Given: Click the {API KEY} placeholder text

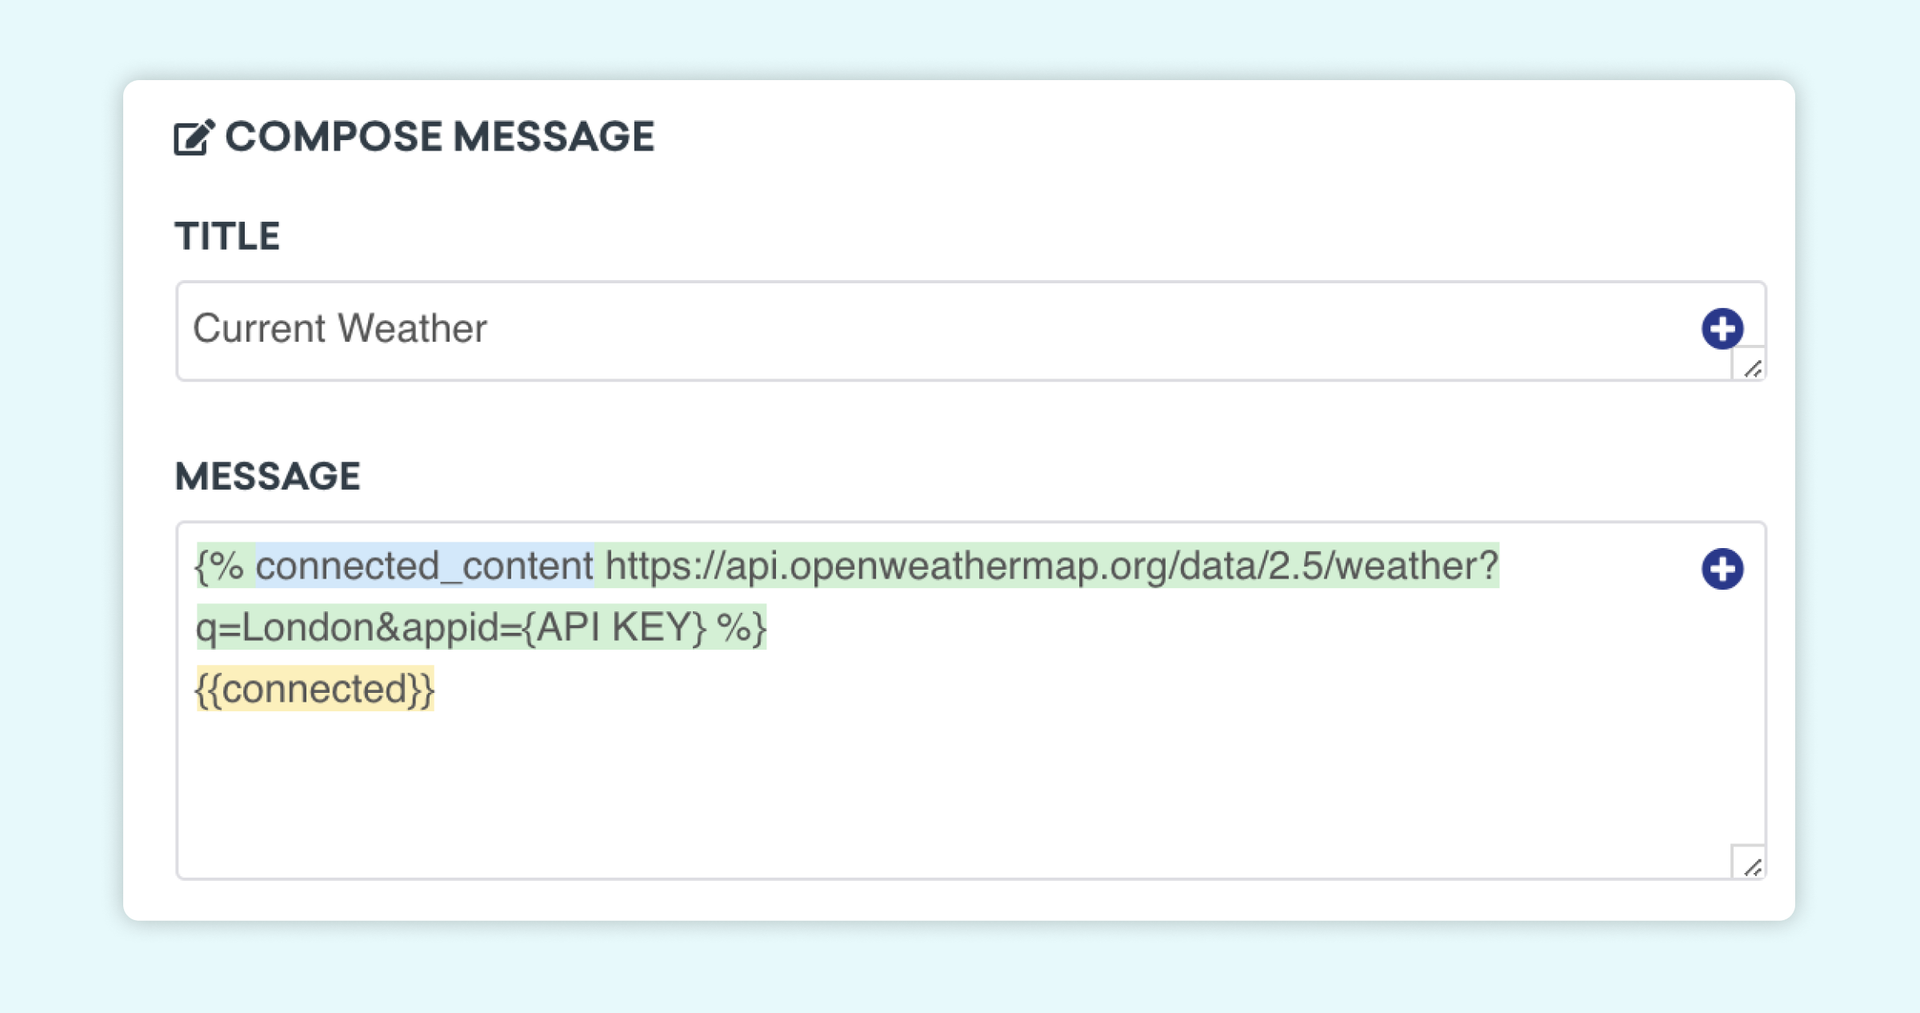Looking at the screenshot, I should click(615, 628).
